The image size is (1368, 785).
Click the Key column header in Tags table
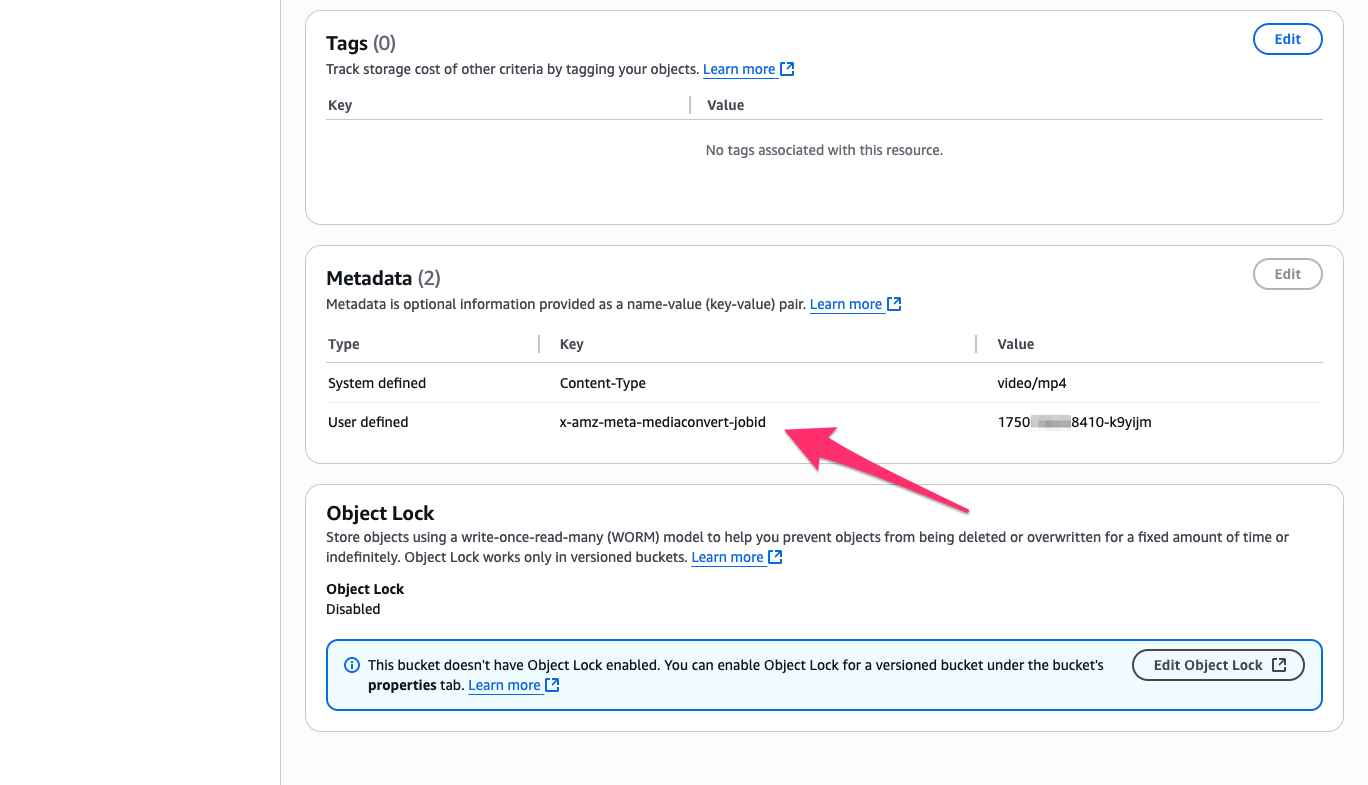click(340, 105)
